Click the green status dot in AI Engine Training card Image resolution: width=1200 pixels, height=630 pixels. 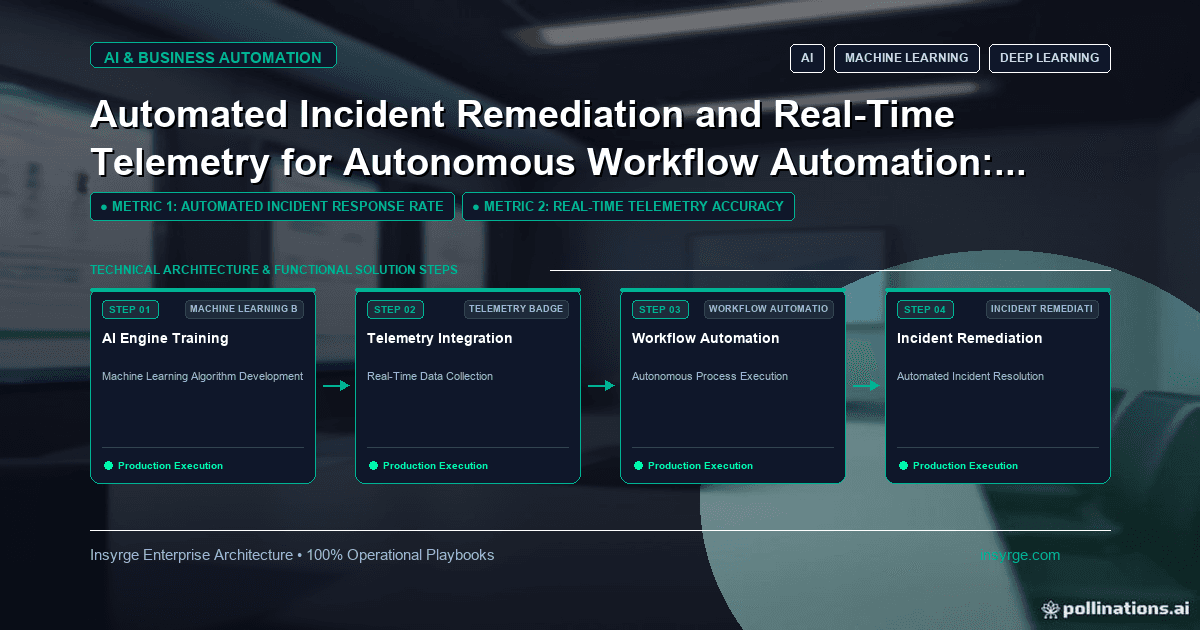tap(108, 465)
